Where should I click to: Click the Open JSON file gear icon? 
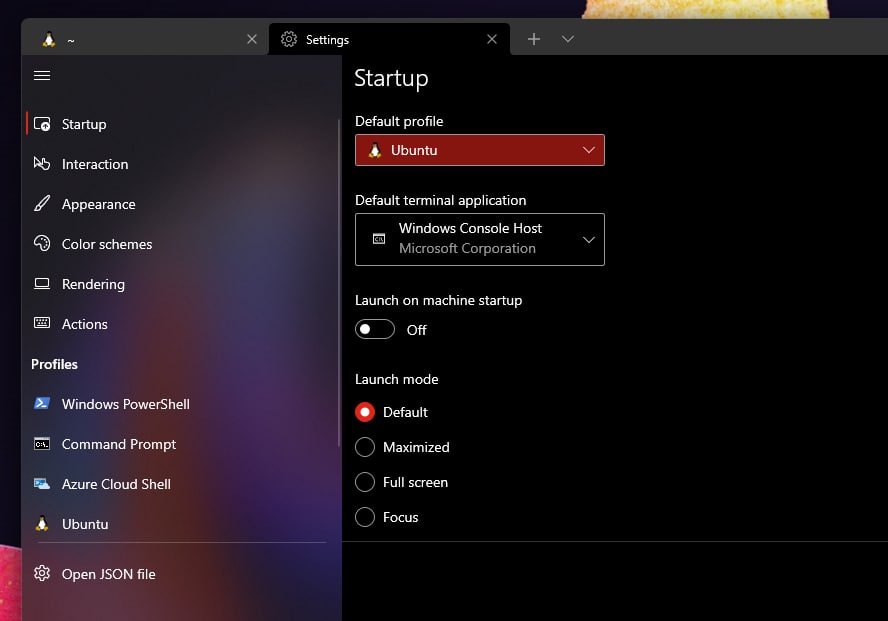(42, 573)
